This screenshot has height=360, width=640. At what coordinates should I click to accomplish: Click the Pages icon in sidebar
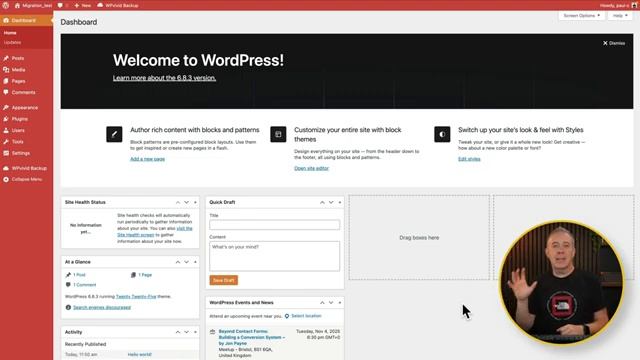pyautogui.click(x=6, y=81)
